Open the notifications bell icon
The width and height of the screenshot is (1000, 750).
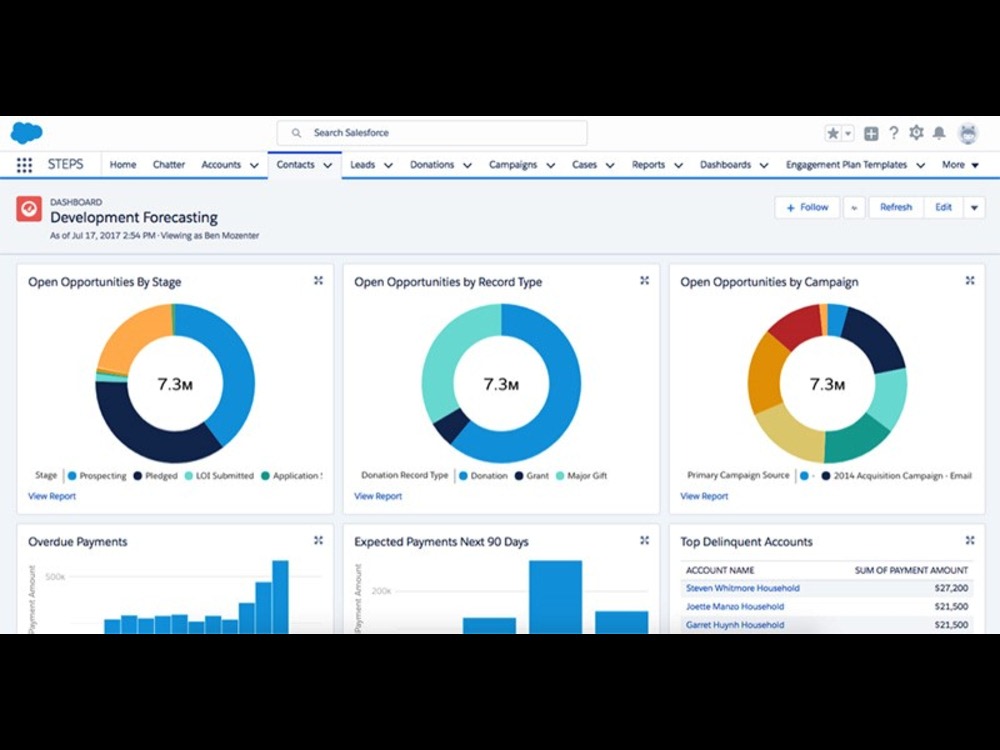pyautogui.click(x=939, y=133)
